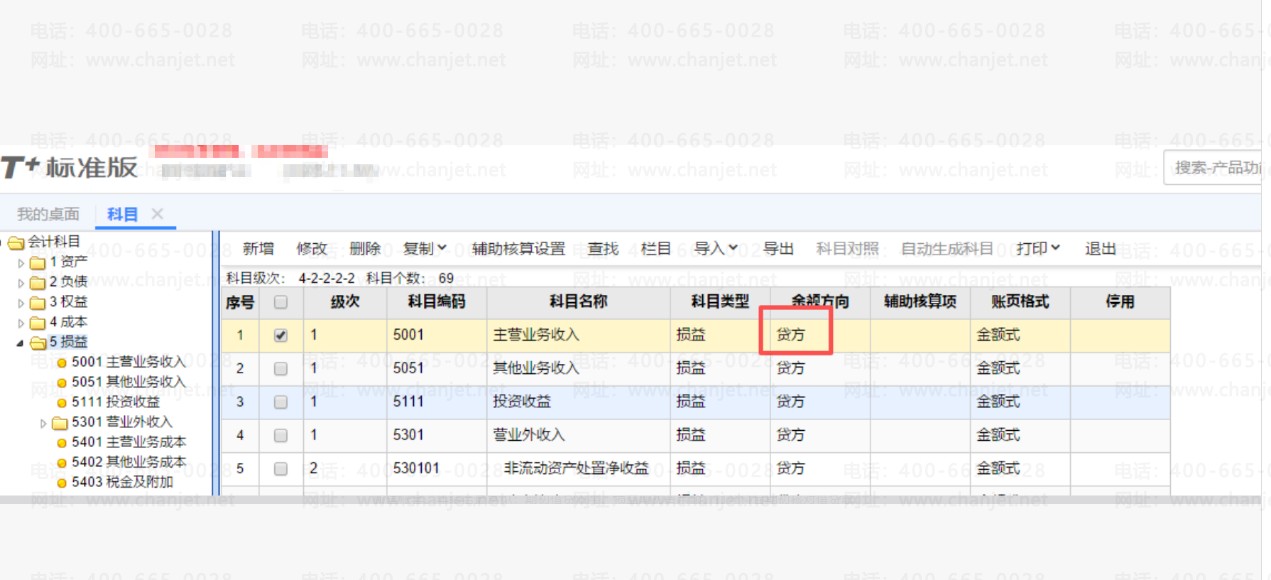Expand the 1 资产 tree node arrow
The height and width of the screenshot is (580, 1271).
pos(21,262)
